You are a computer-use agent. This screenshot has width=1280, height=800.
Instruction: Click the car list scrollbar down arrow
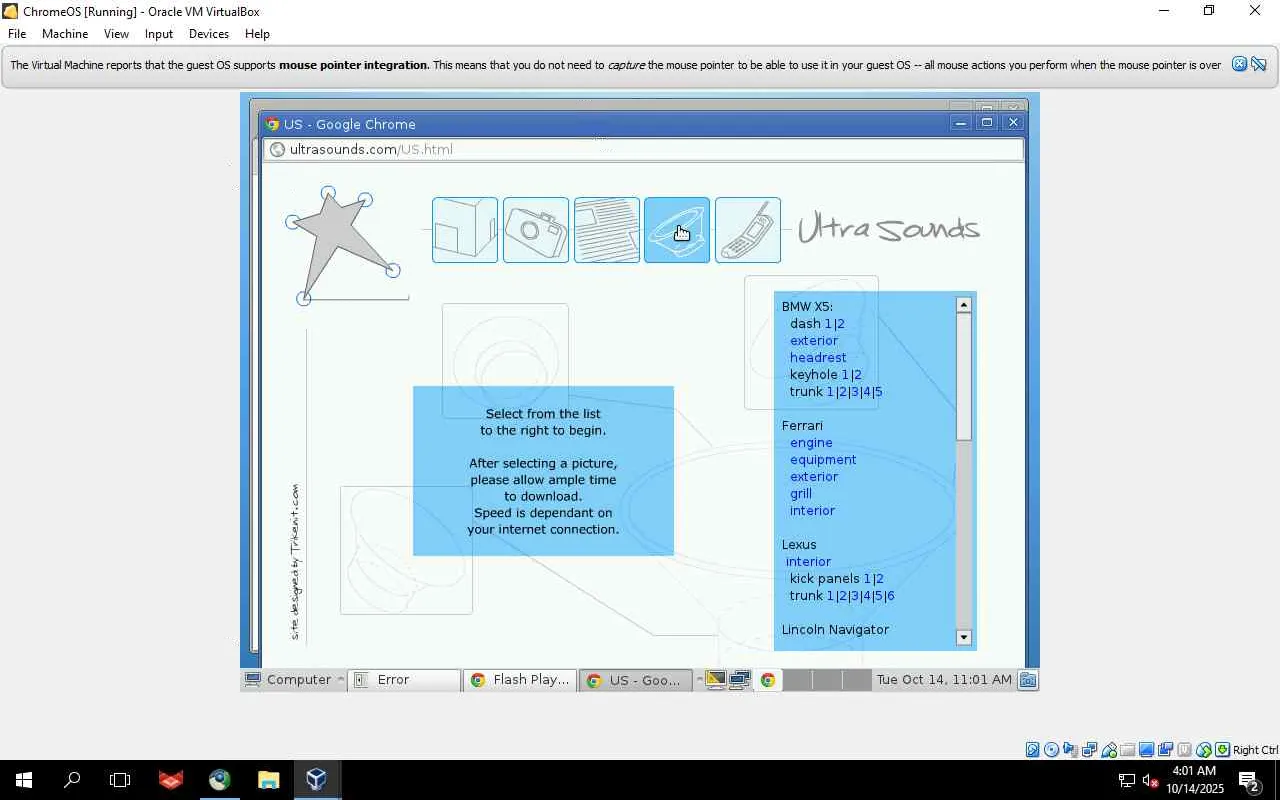point(964,637)
